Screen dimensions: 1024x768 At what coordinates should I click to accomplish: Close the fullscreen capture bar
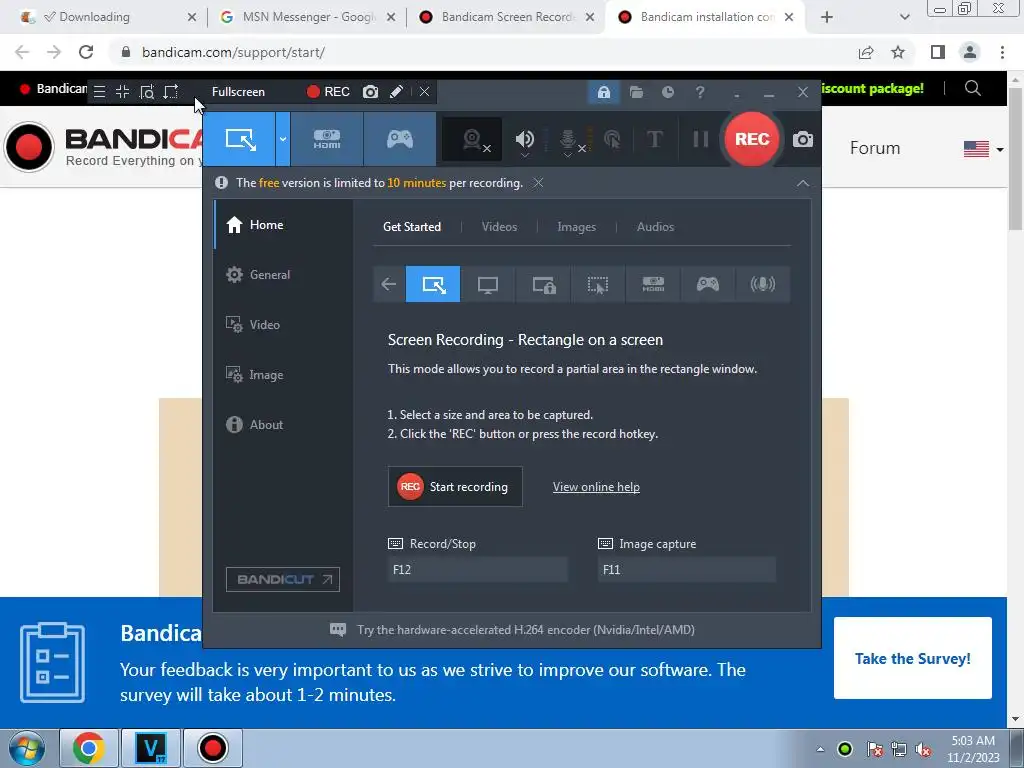click(424, 92)
